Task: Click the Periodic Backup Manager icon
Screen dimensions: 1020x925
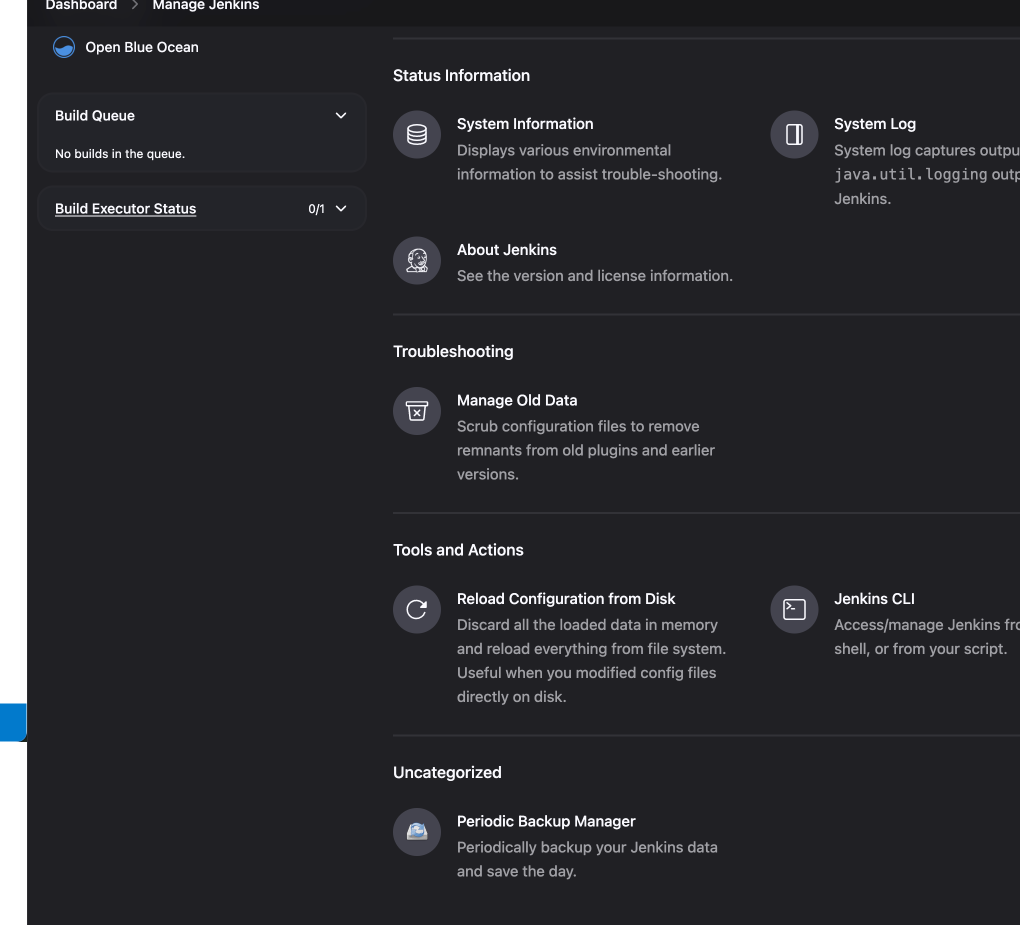Action: [417, 832]
